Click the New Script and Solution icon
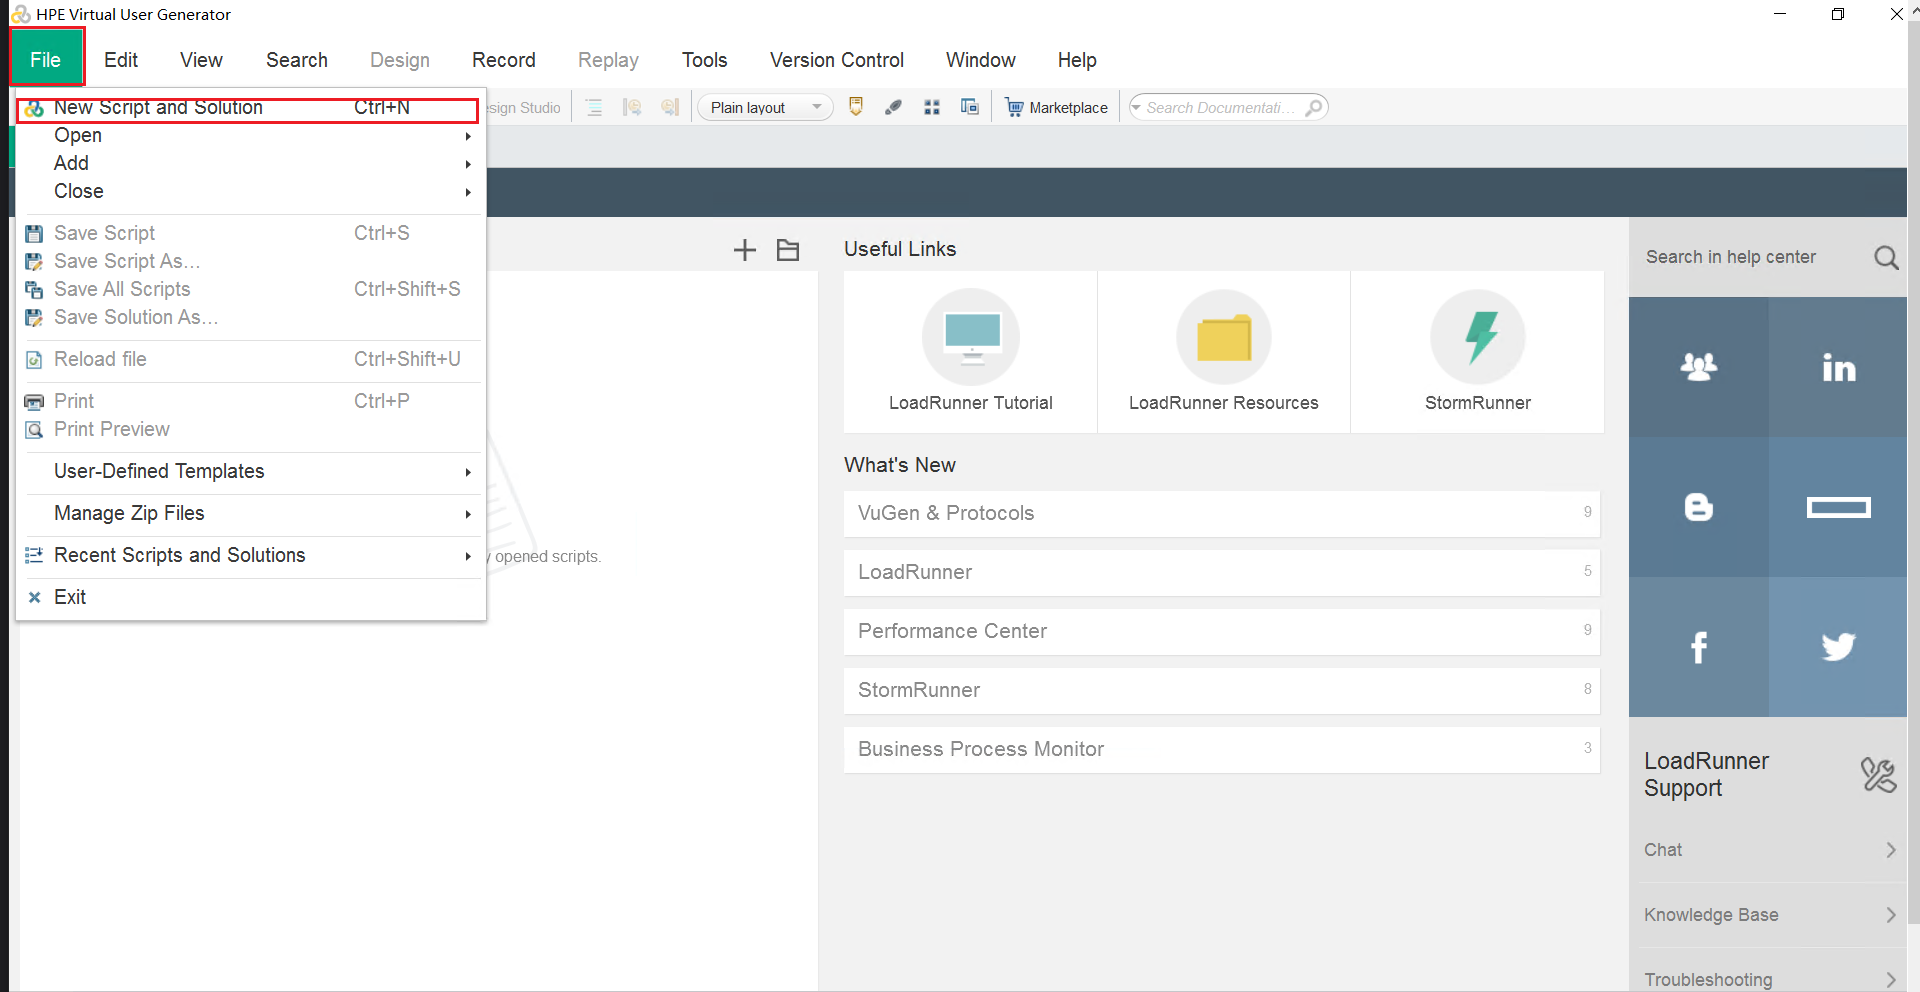This screenshot has width=1920, height=992. point(35,108)
